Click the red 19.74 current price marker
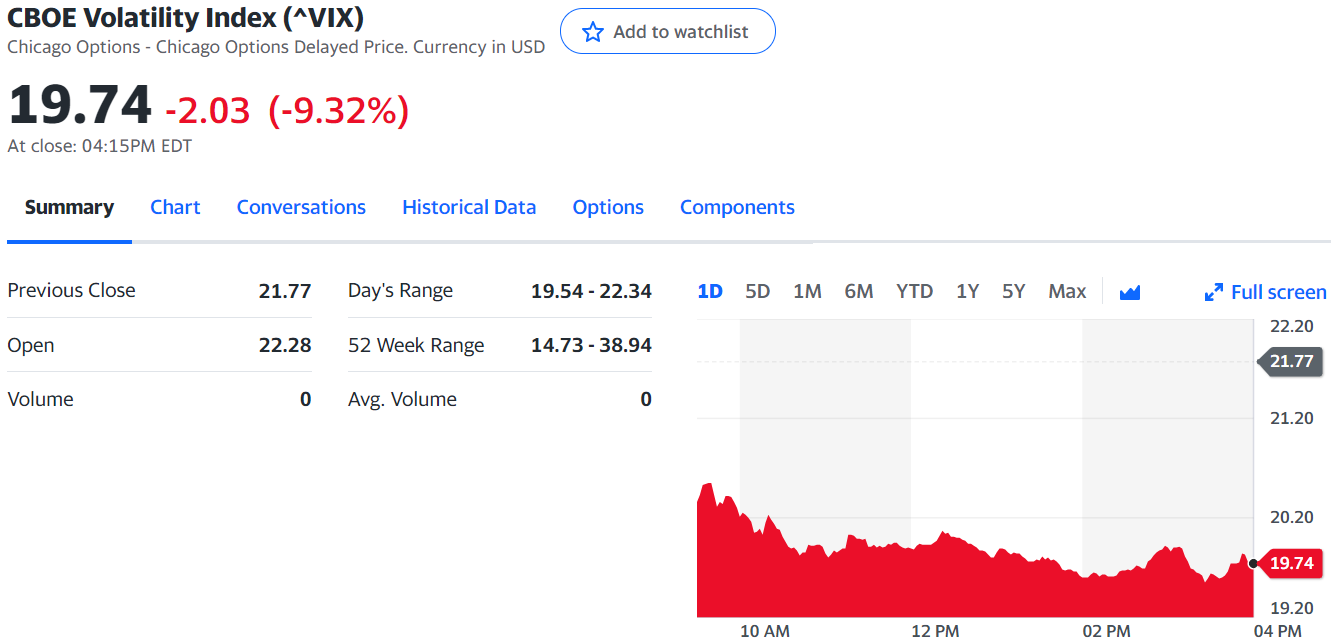The height and width of the screenshot is (640, 1331). coord(1289,563)
